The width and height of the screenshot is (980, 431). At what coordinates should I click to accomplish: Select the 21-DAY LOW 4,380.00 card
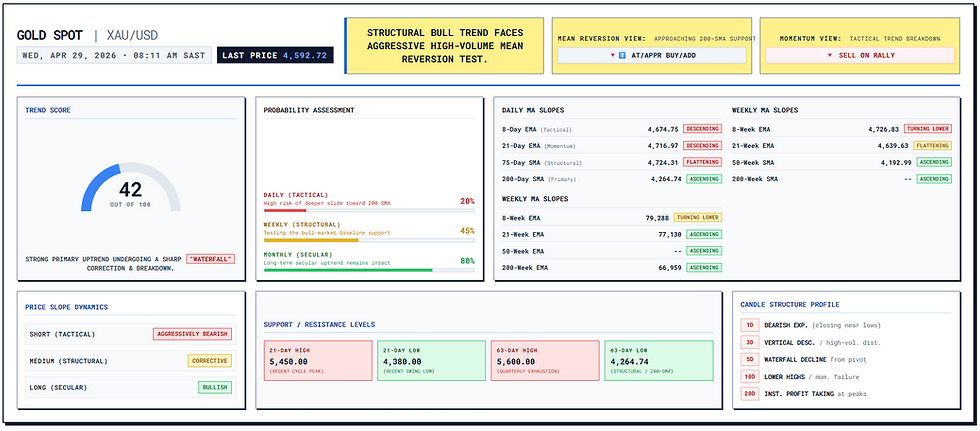point(431,360)
